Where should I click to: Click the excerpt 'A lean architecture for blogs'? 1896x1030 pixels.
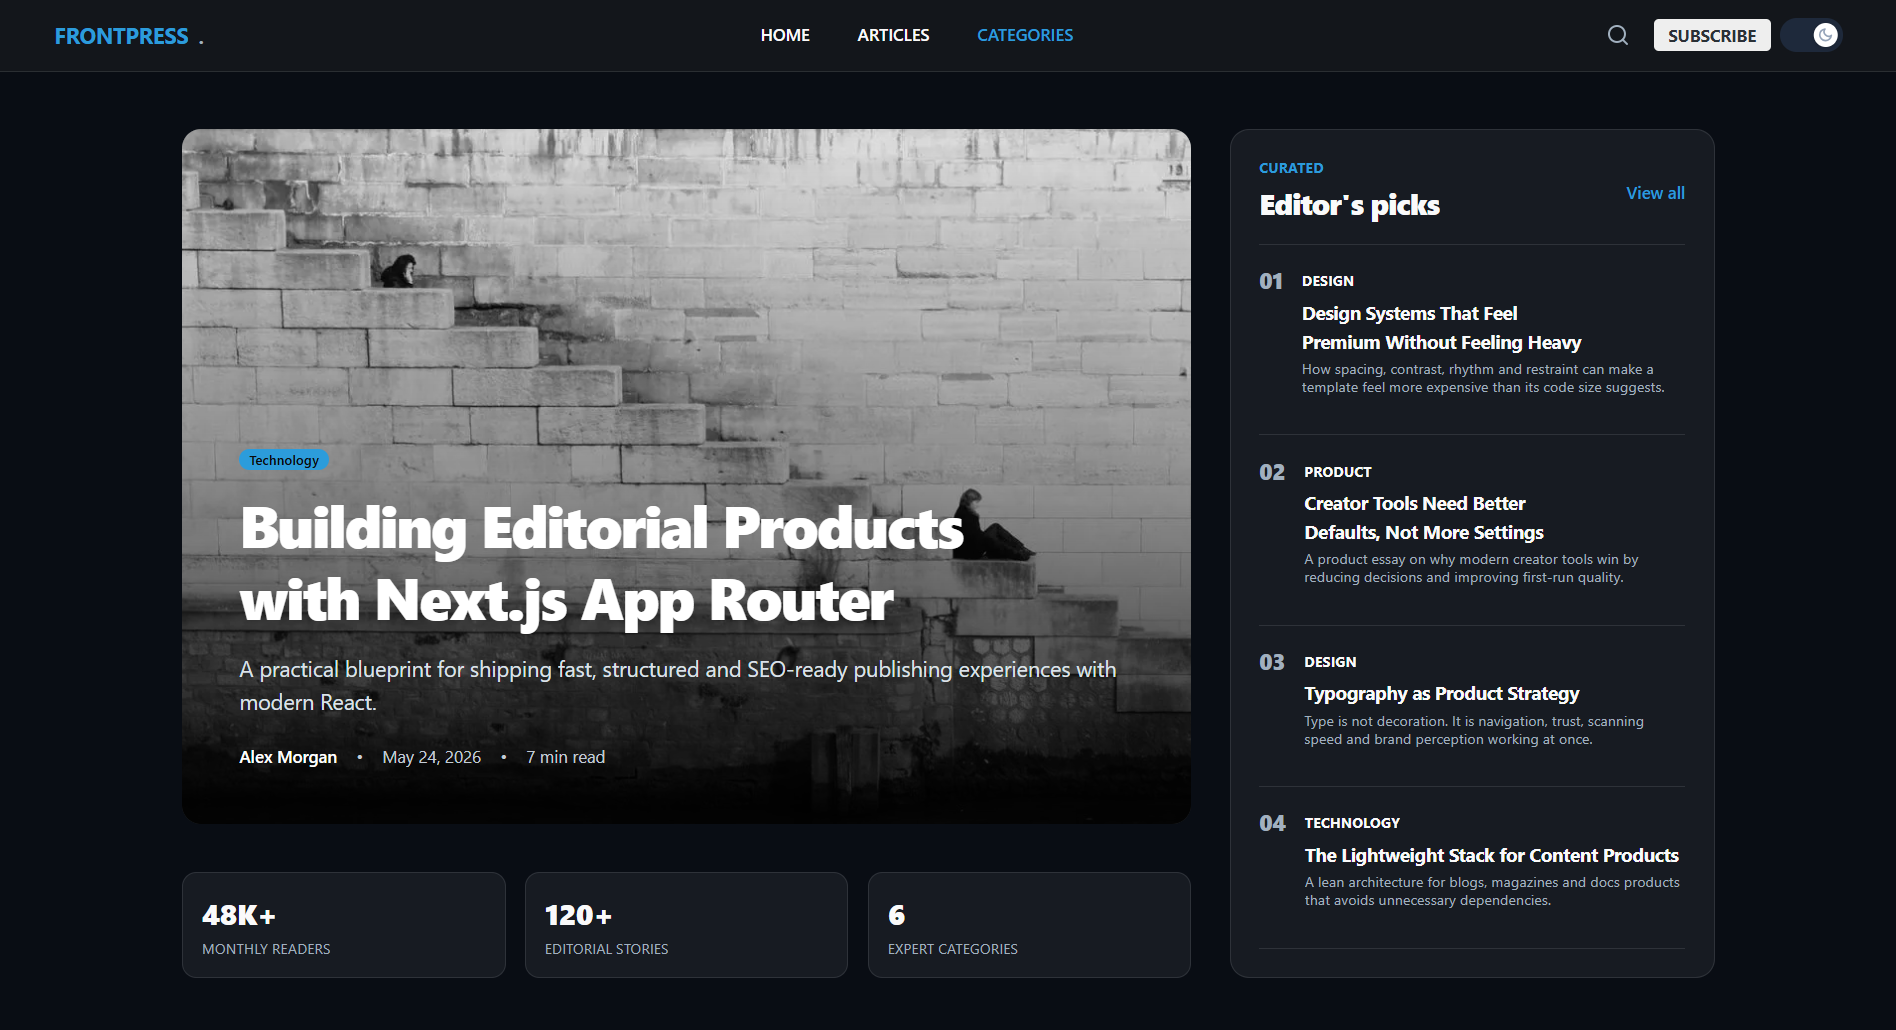(x=1492, y=891)
